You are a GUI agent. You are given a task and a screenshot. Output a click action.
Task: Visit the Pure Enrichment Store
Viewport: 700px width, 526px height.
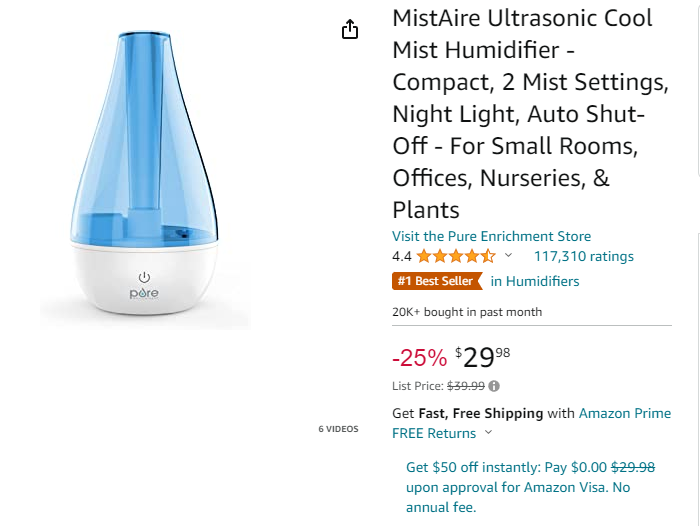click(491, 236)
